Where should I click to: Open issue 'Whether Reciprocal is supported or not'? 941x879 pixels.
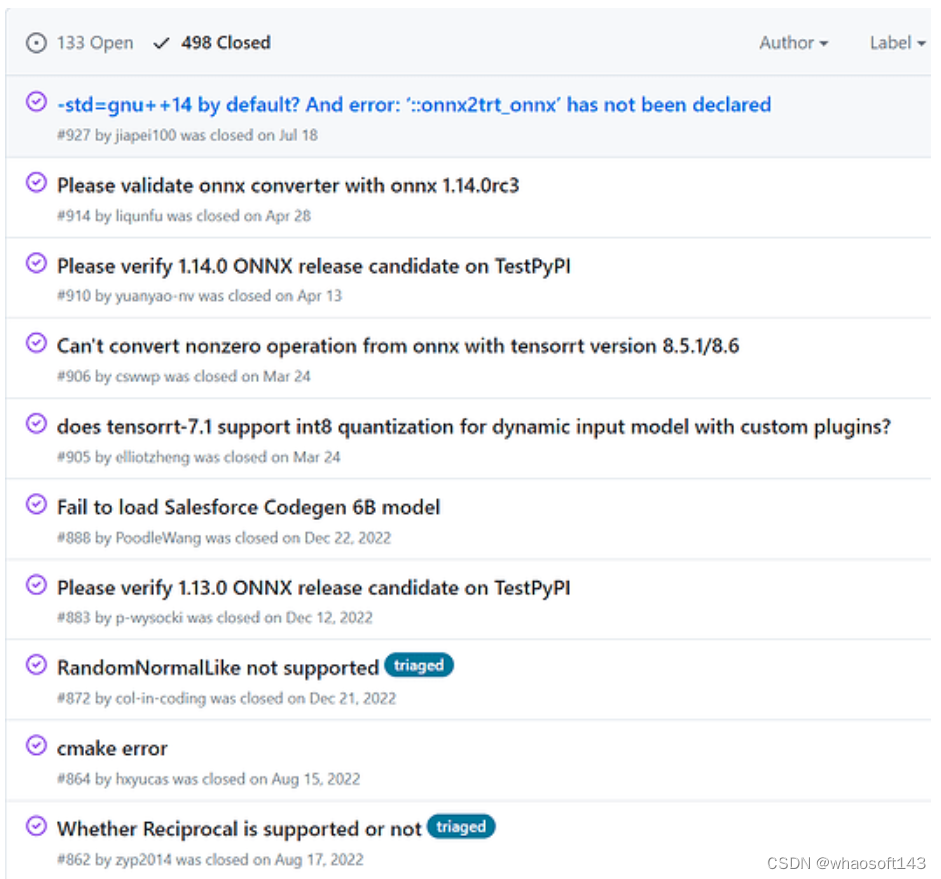coord(239,829)
